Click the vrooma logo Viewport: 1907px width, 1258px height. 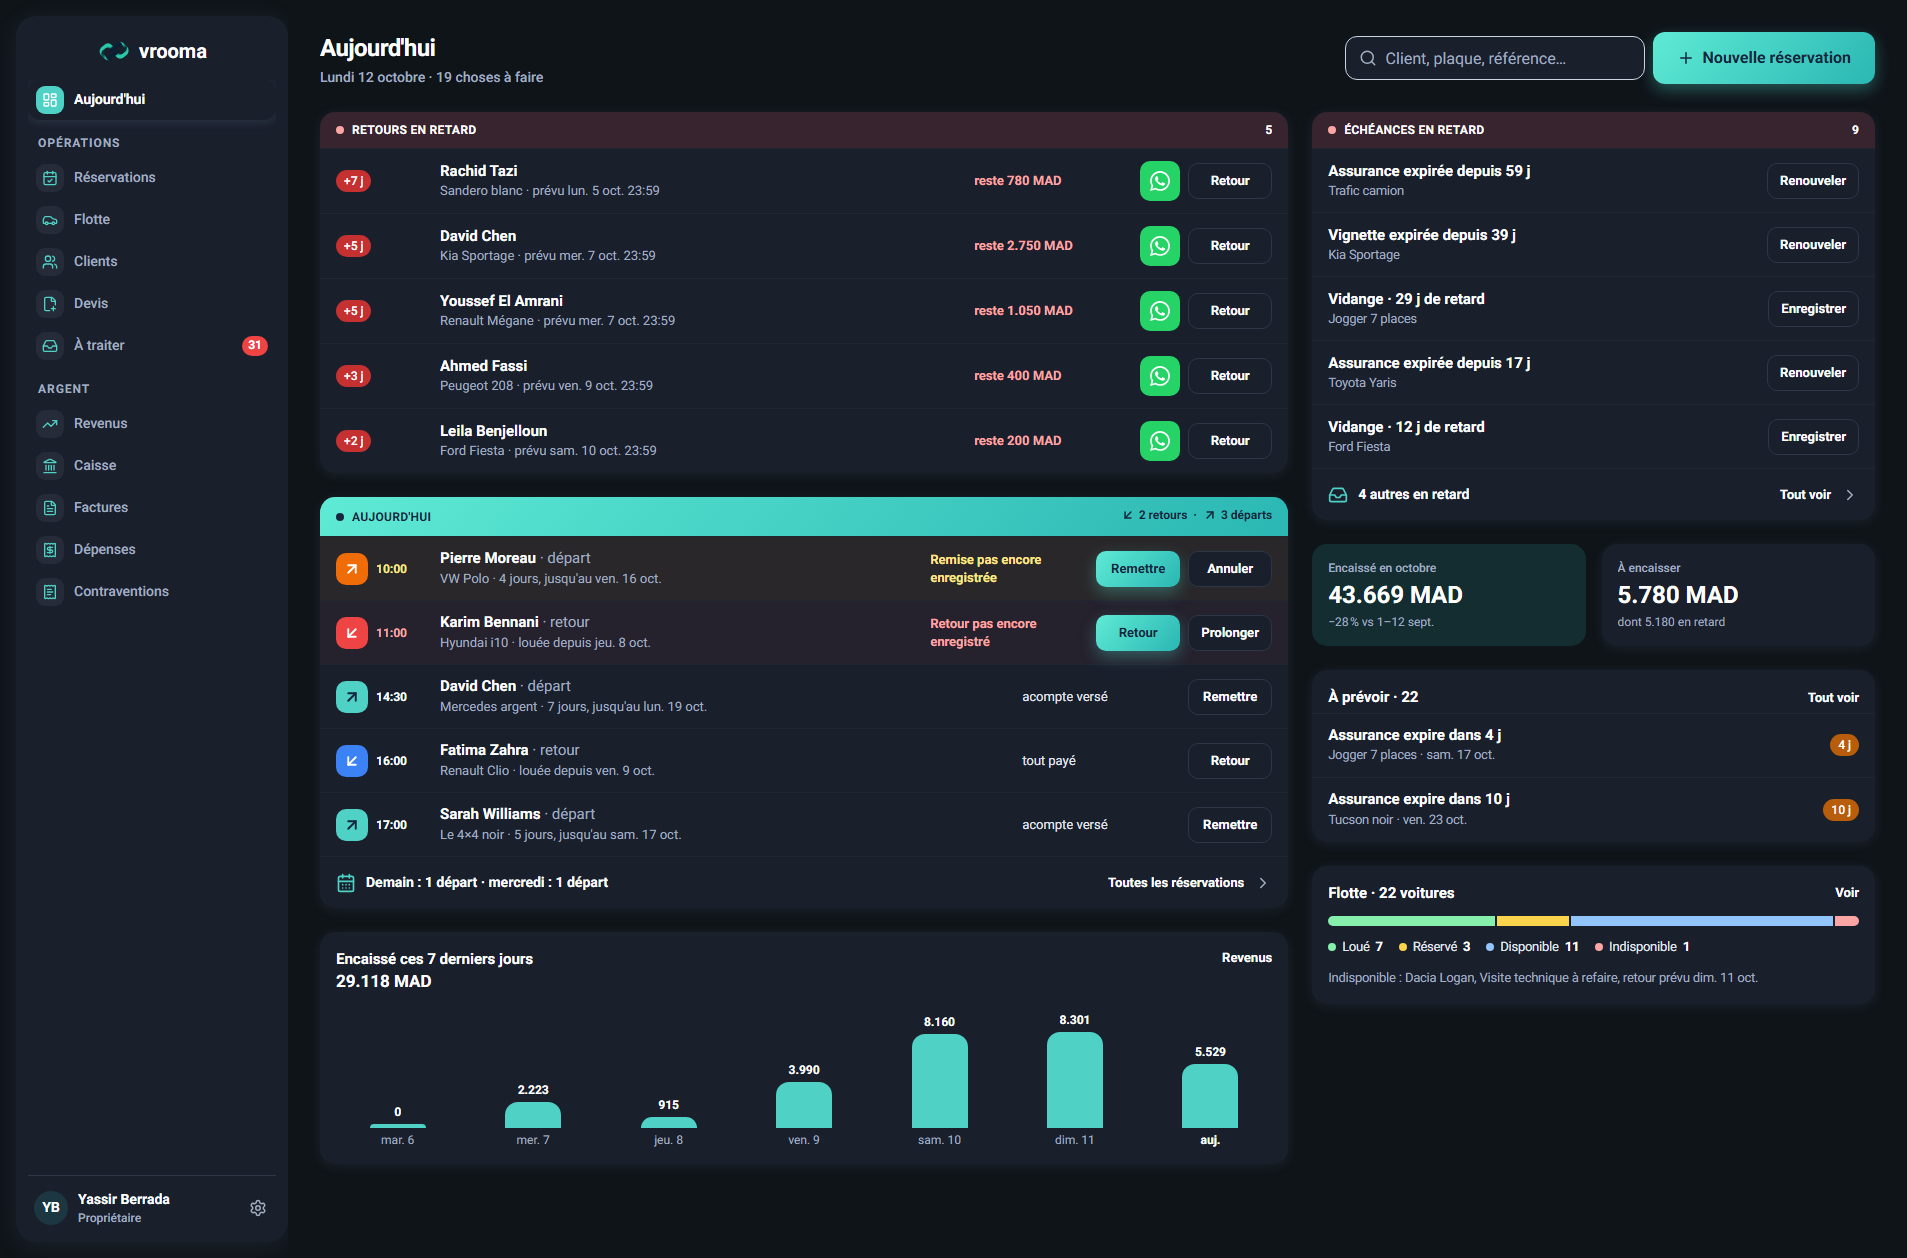153,51
